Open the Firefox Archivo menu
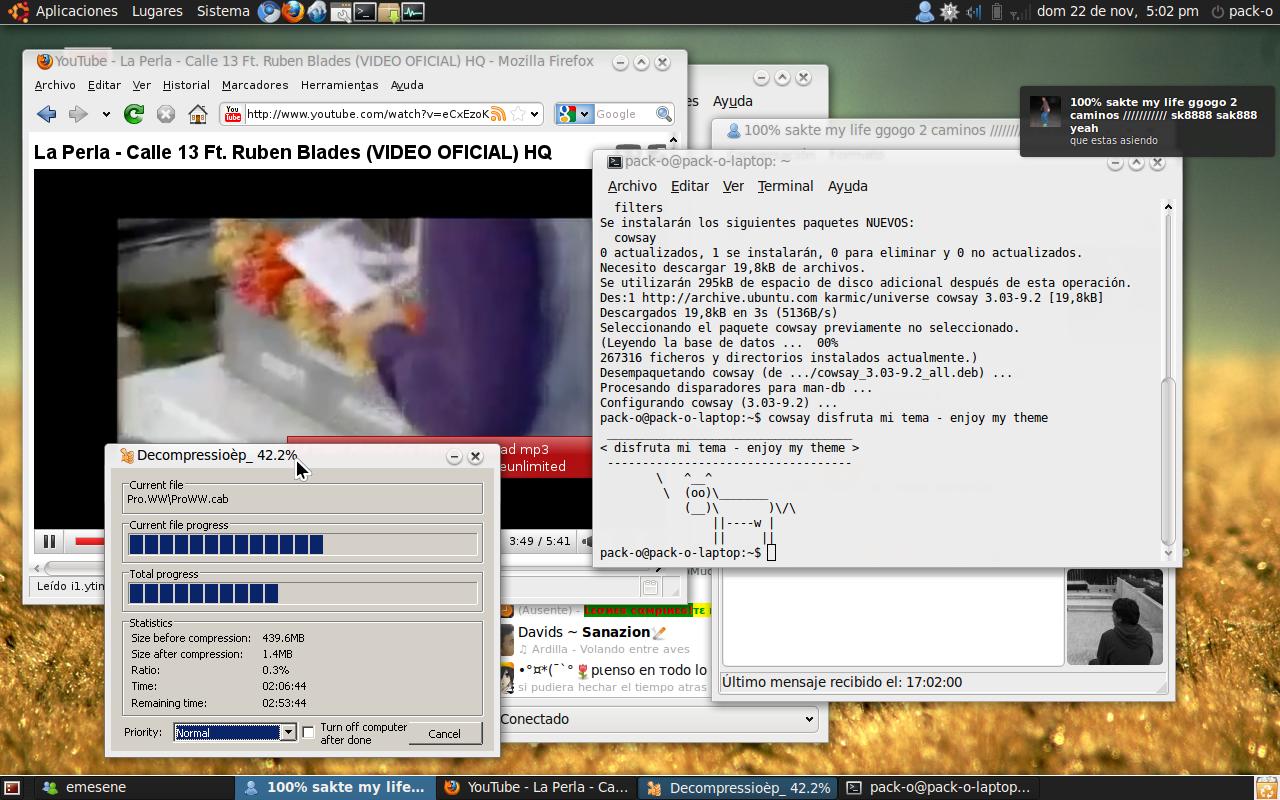 pyautogui.click(x=55, y=86)
